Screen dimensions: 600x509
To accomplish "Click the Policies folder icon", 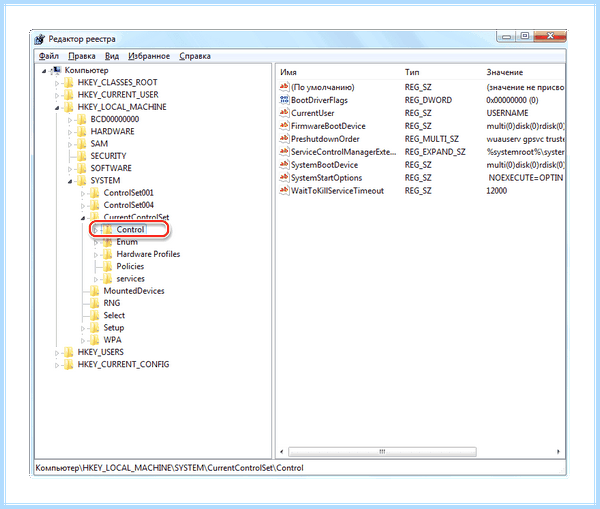I will coord(108,266).
